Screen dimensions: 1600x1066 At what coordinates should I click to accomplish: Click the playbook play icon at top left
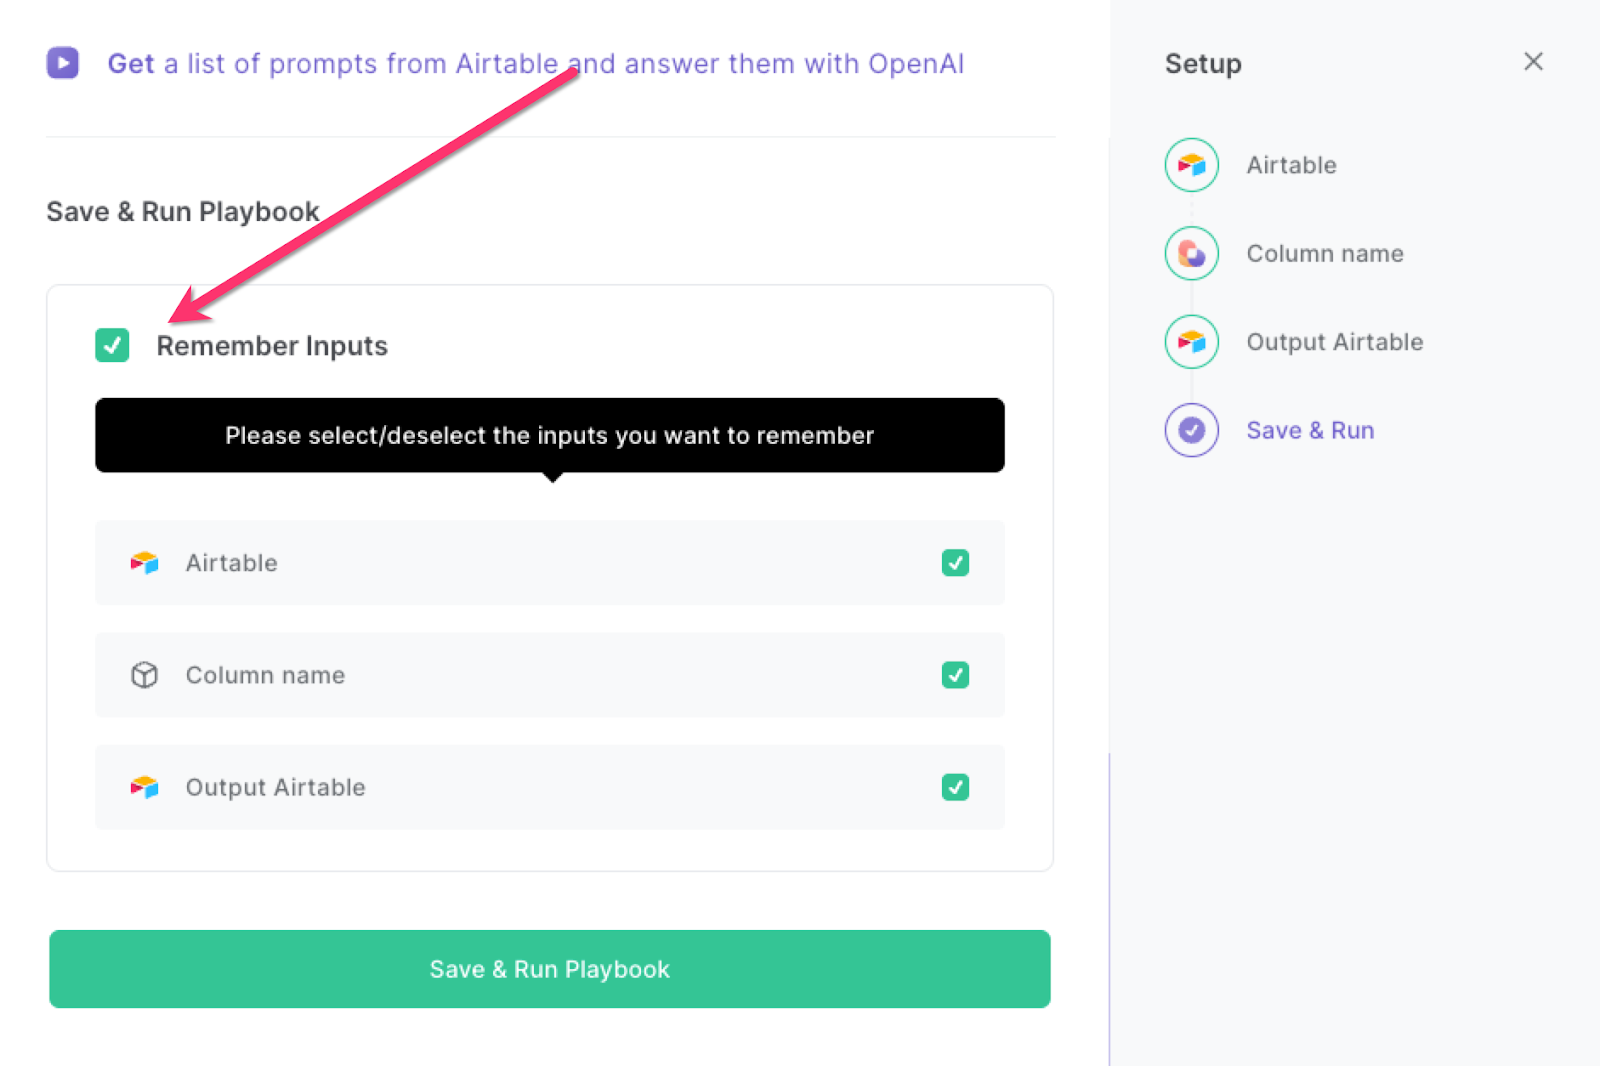point(62,63)
